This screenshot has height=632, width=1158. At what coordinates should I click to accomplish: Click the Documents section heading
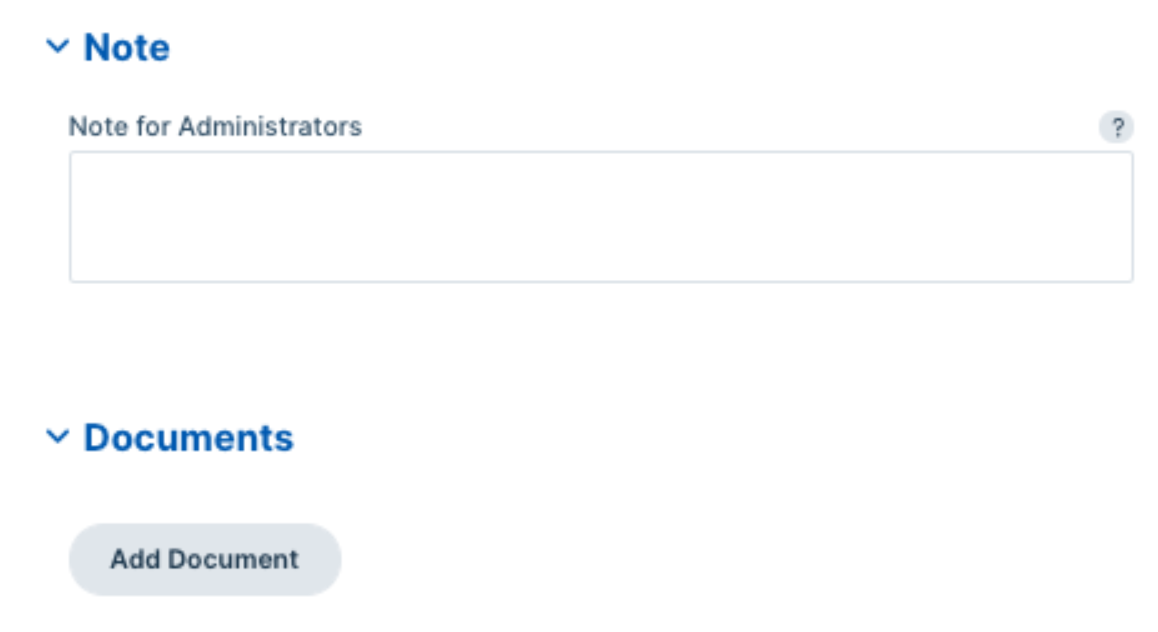click(x=189, y=438)
